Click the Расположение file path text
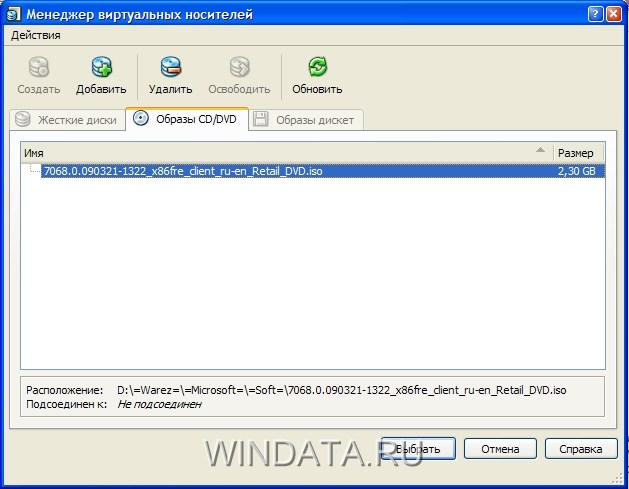This screenshot has height=489, width=629. point(341,390)
